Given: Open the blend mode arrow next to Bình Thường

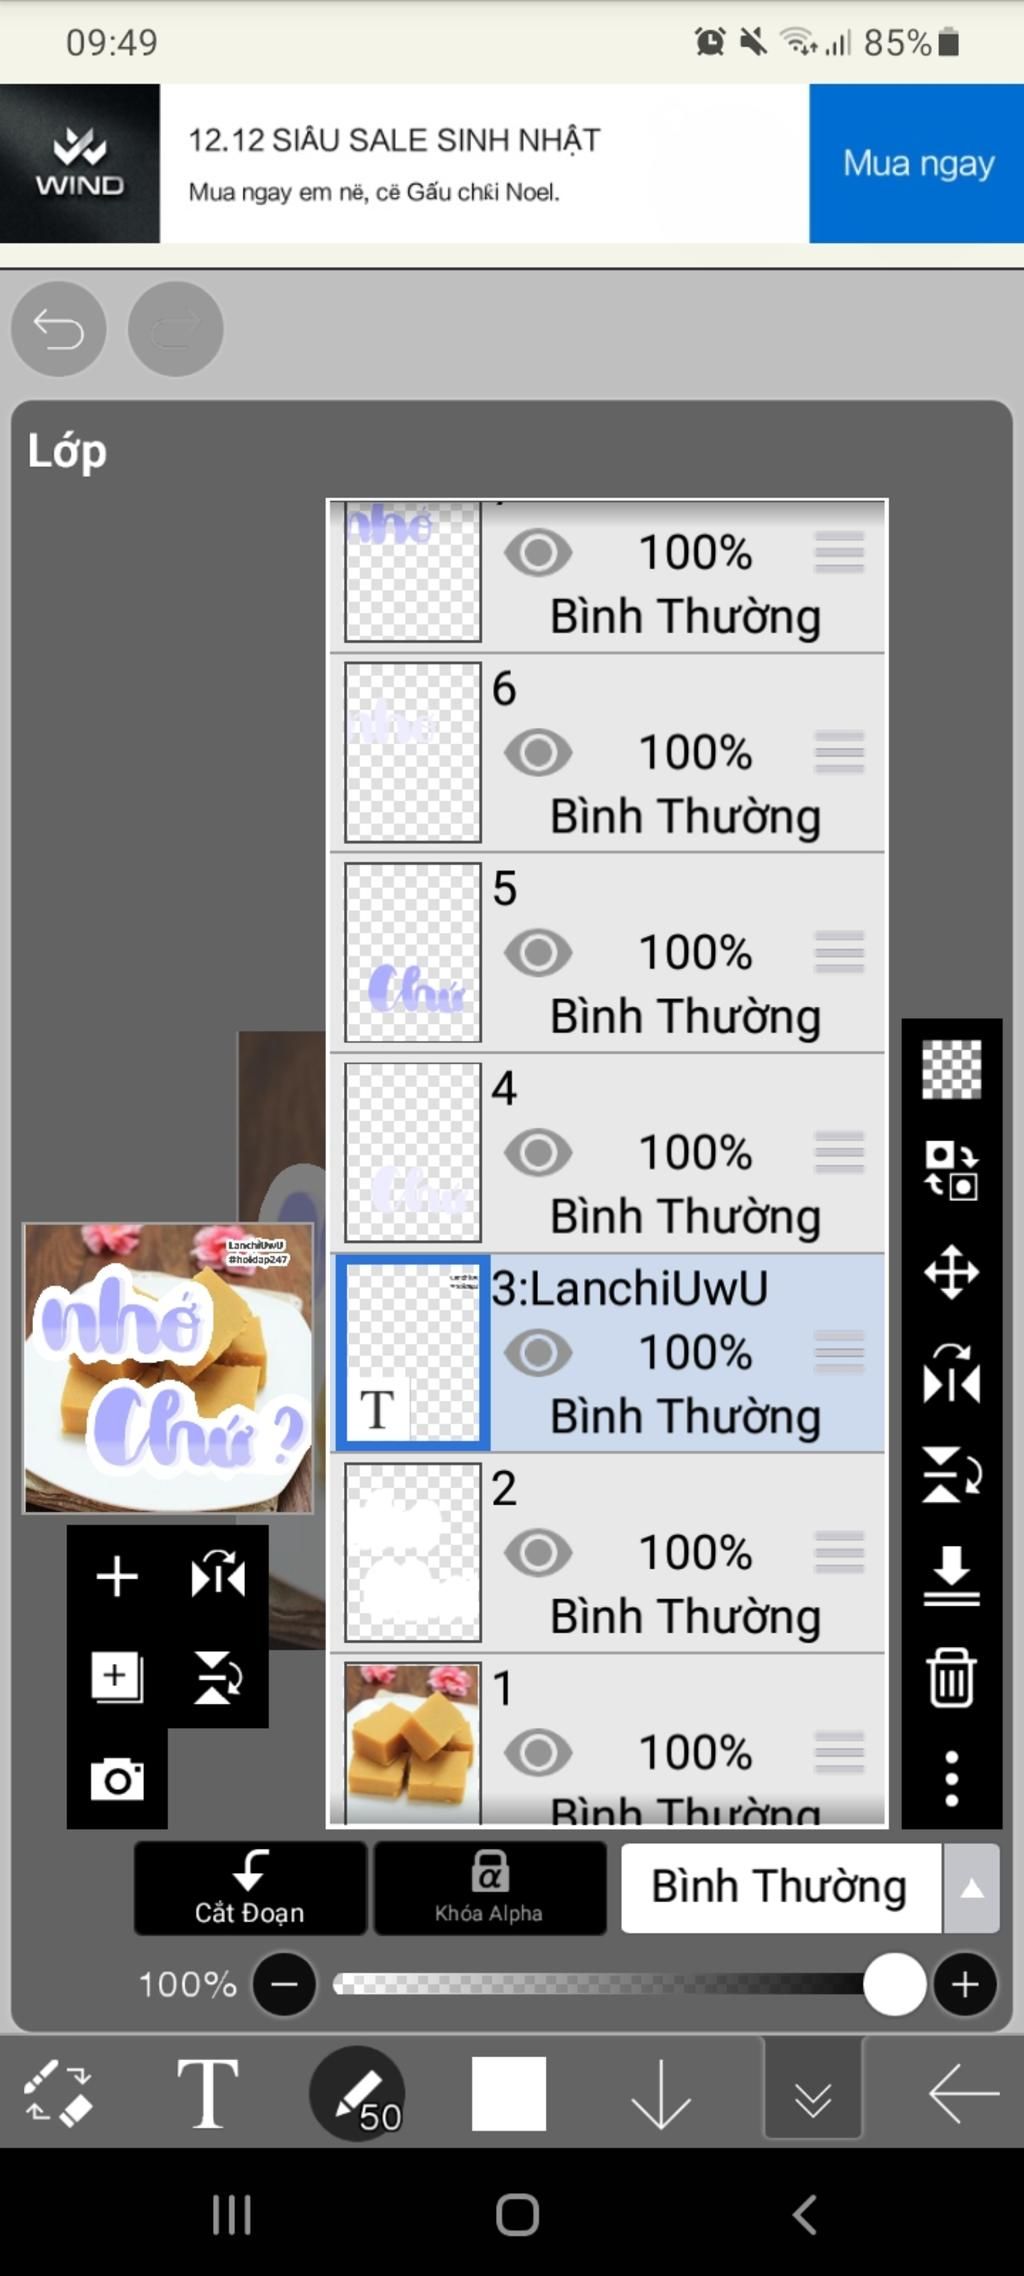Looking at the screenshot, I should click(971, 1888).
